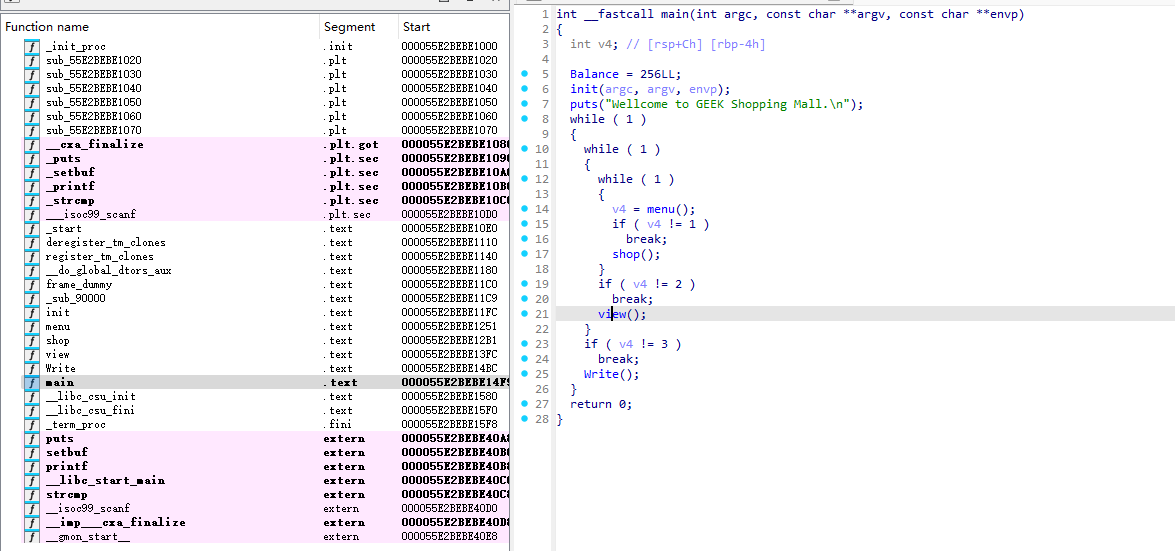Toggle breakpoint dot on line 6
1175x551 pixels.
525,88
